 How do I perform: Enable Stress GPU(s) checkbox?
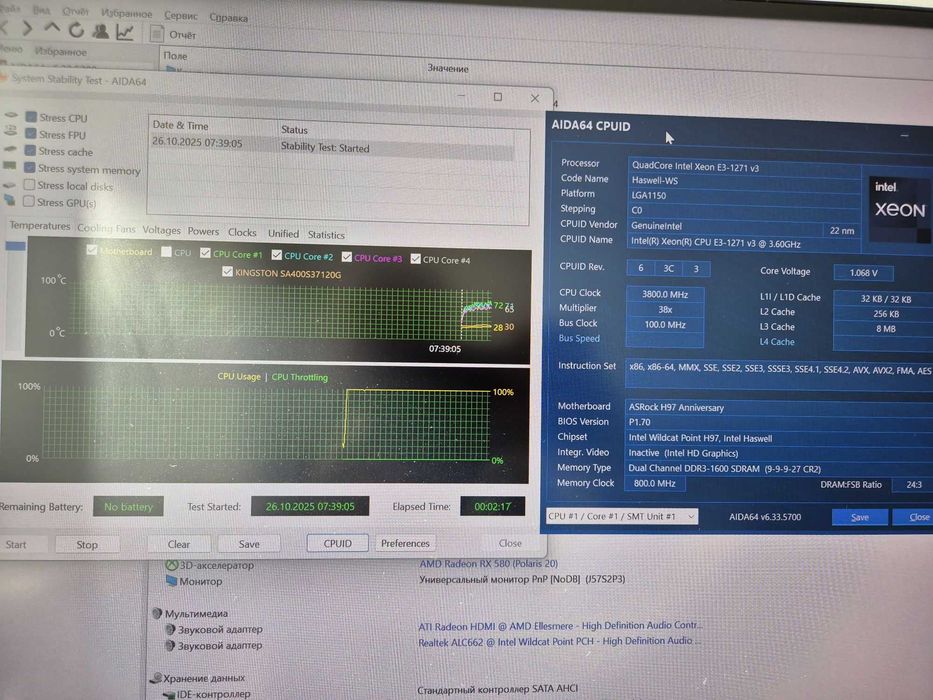(x=29, y=201)
